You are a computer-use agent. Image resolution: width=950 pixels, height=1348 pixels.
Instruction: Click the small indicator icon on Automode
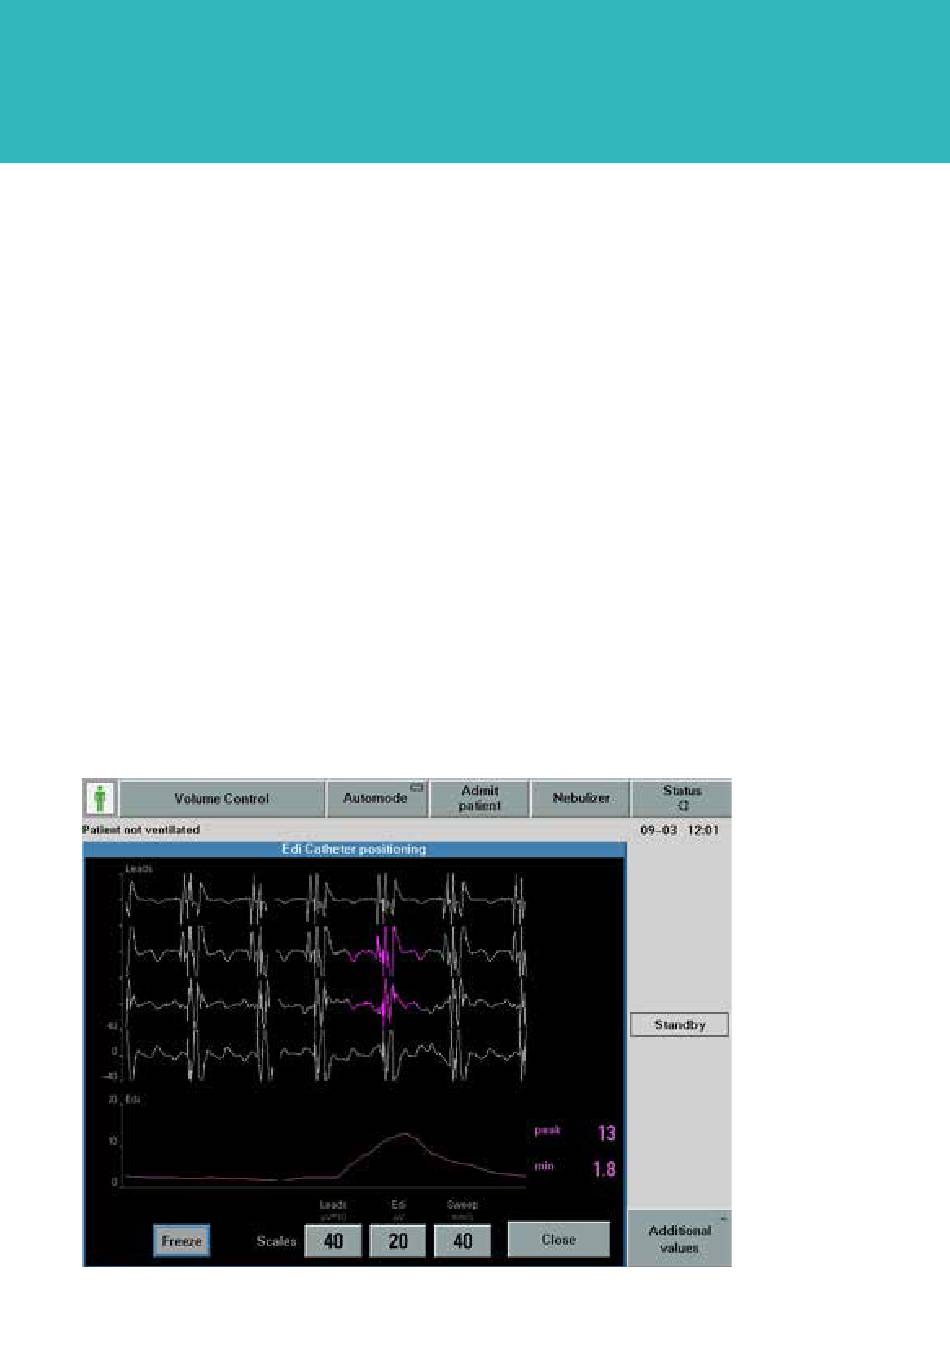coord(417,788)
